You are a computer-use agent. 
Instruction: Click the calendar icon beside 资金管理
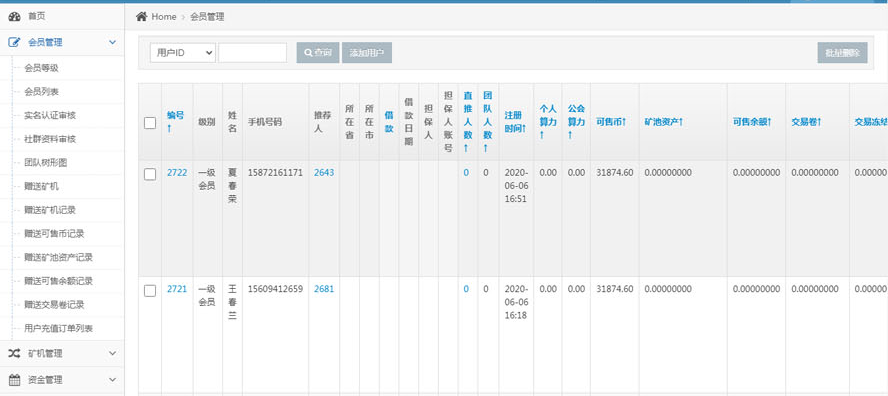point(14,380)
